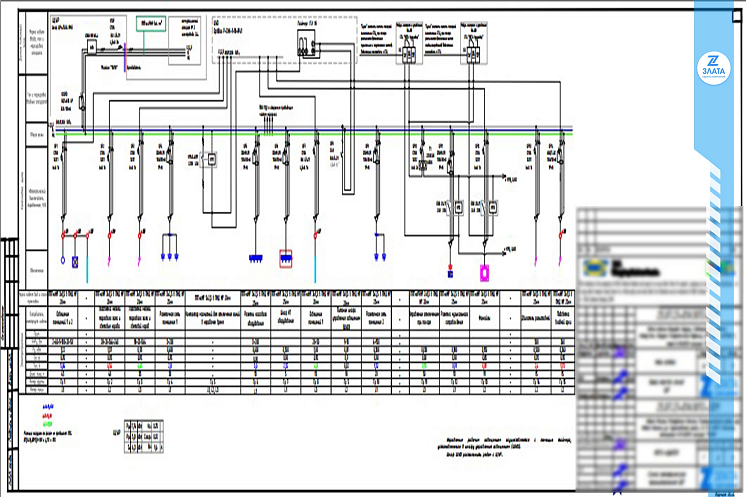Select the yellow-blue company logo in title block
Image resolution: width=746 pixels, height=497 pixels.
pyautogui.click(x=594, y=269)
